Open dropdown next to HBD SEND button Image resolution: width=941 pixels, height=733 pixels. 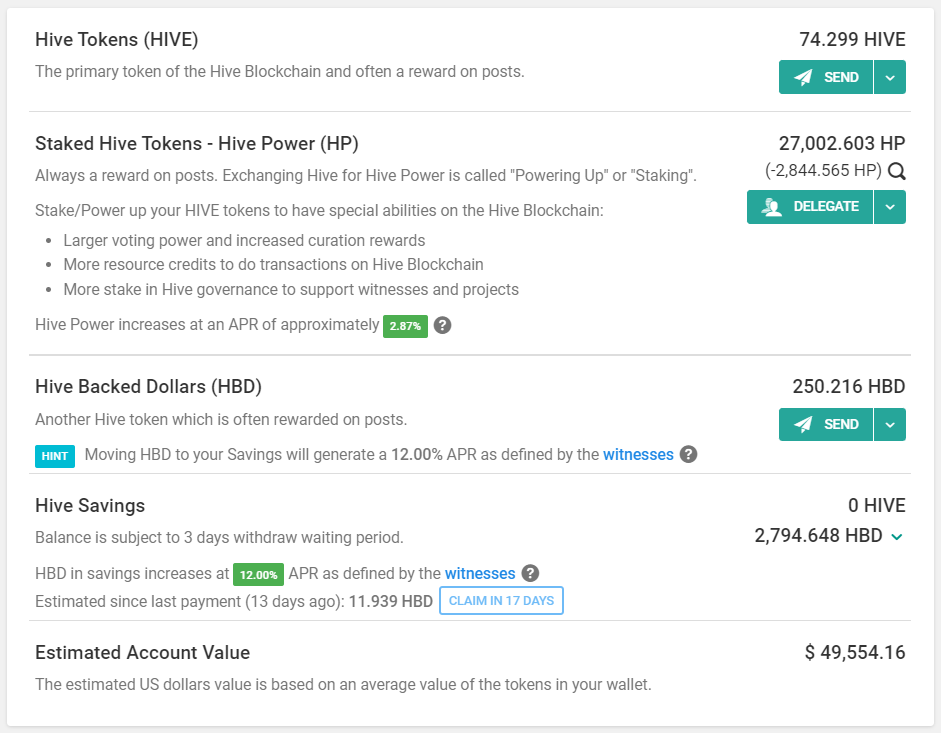890,424
